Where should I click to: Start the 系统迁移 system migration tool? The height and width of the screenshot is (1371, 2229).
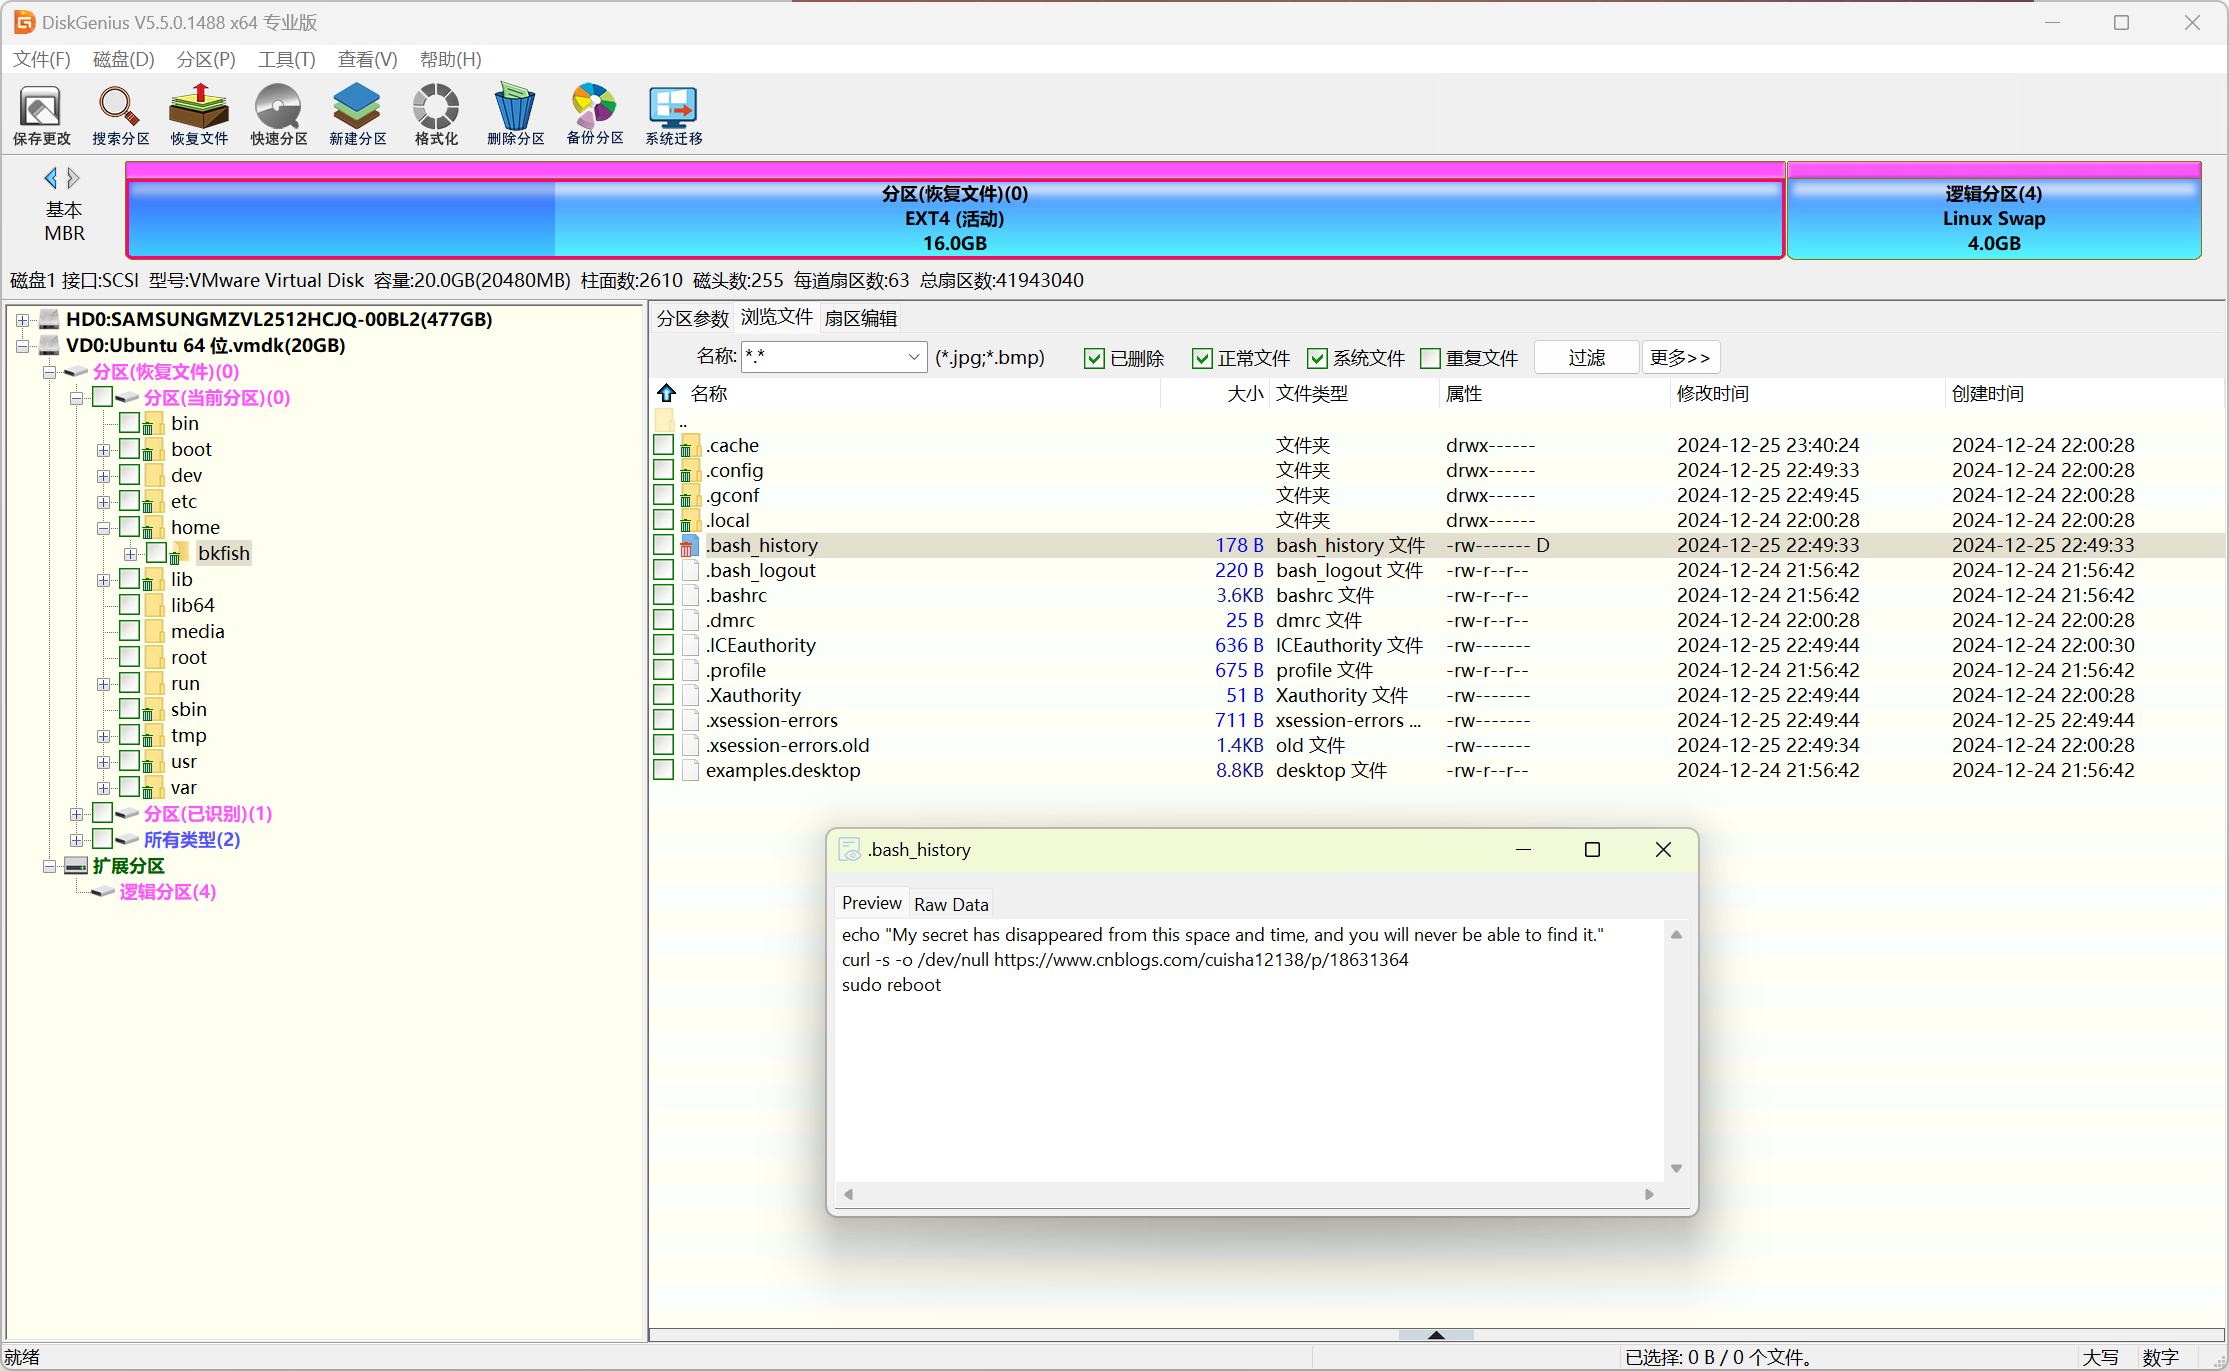673,114
